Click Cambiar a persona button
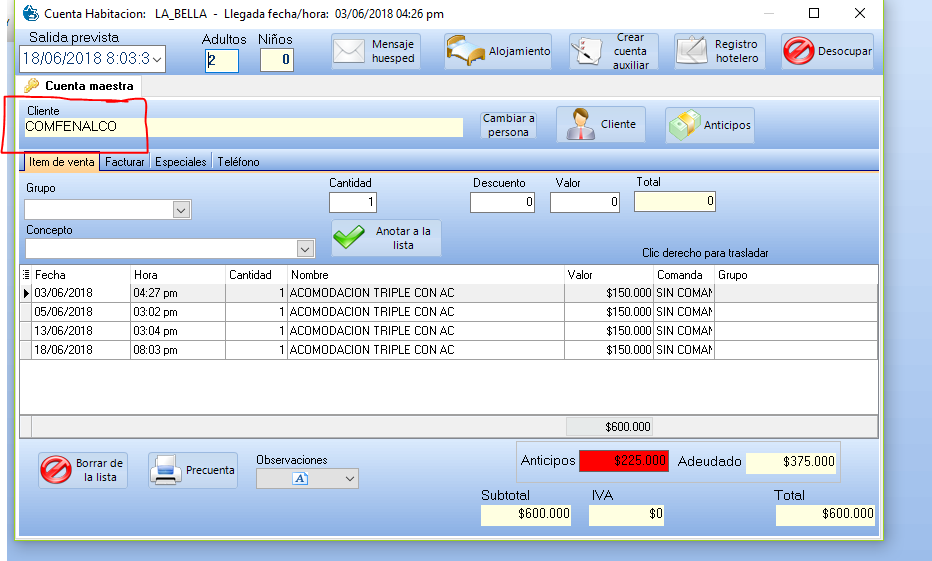Viewport: 932px width, 561px height. coord(508,125)
